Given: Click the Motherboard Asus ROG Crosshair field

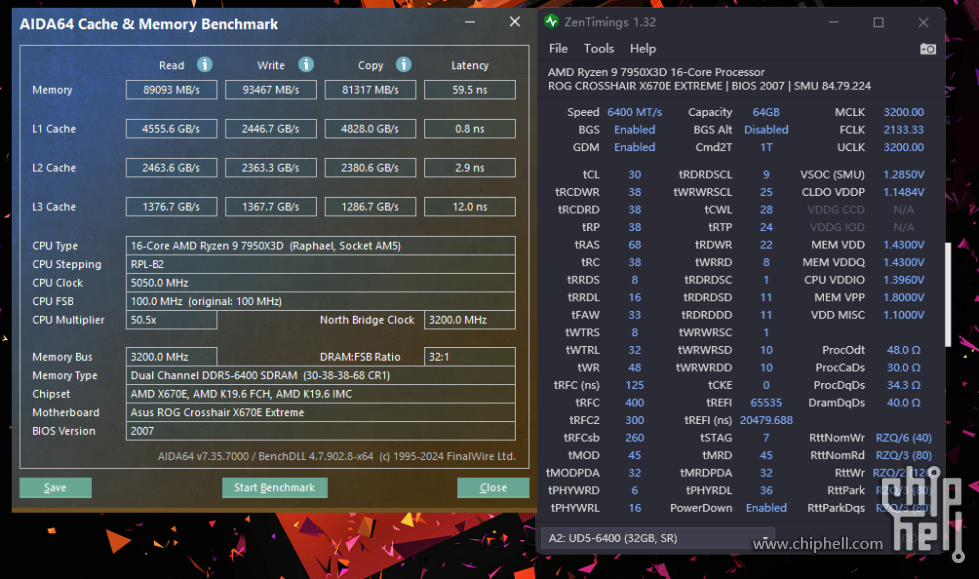Looking at the screenshot, I should [x=321, y=412].
